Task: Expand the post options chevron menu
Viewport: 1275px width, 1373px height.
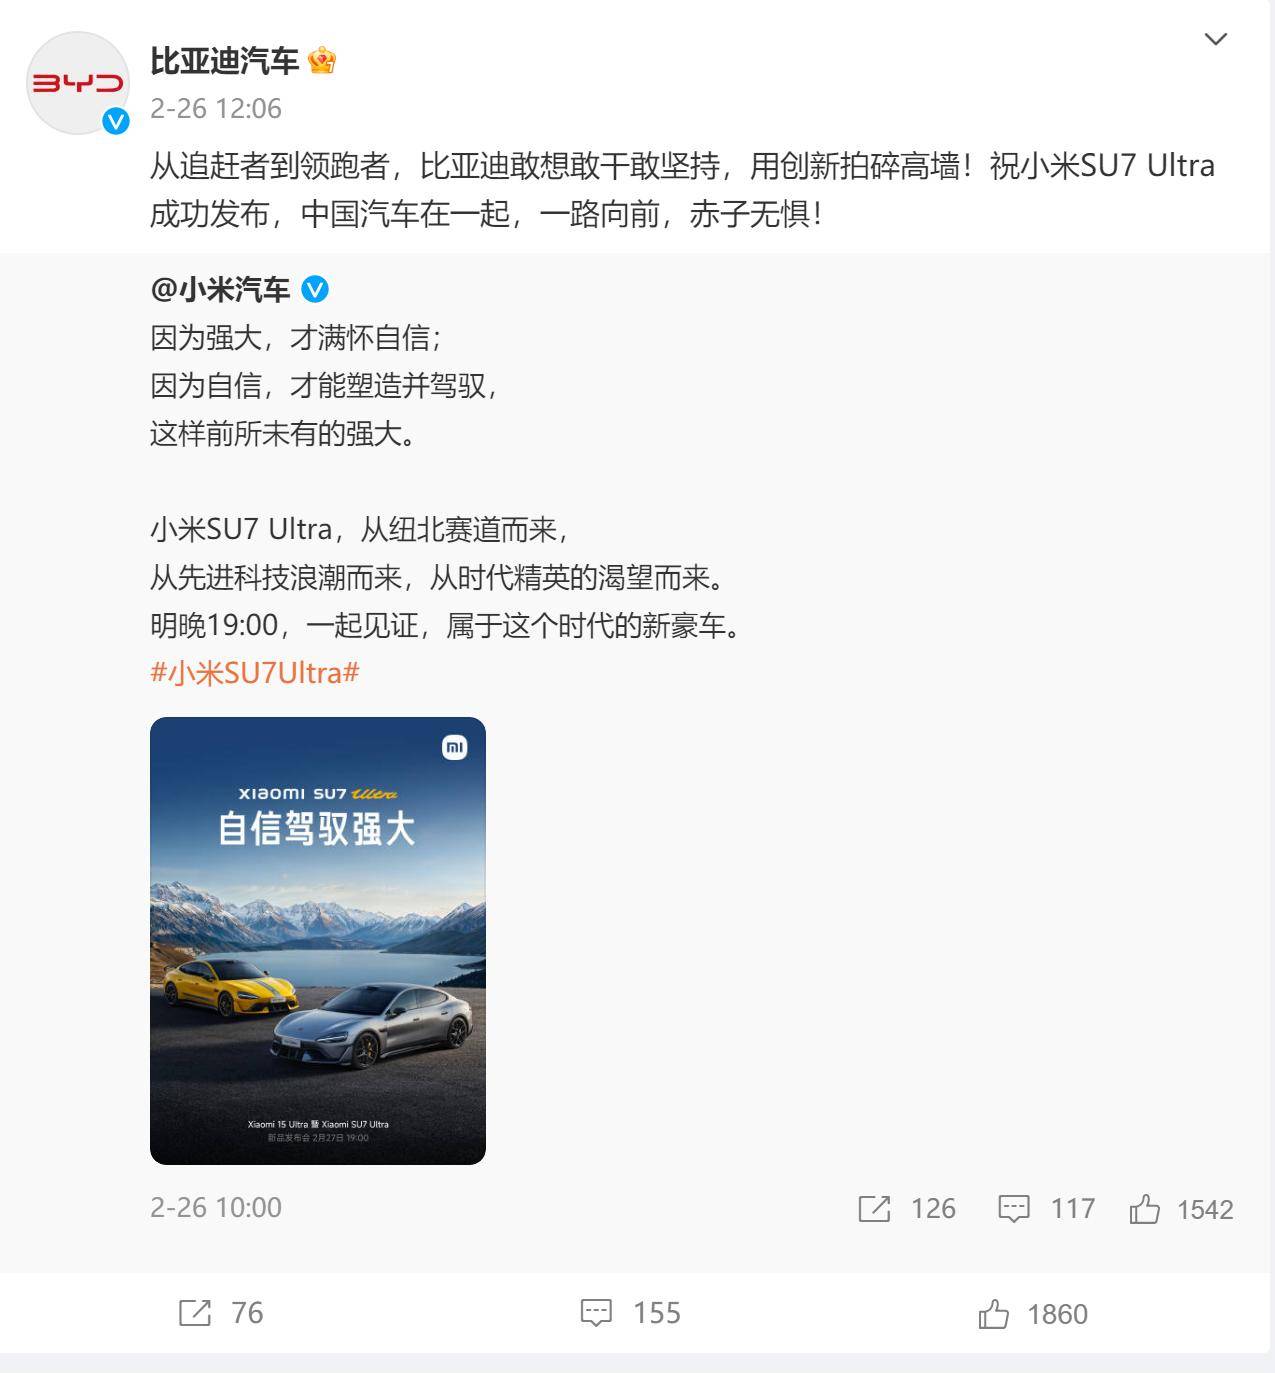Action: coord(1215,39)
